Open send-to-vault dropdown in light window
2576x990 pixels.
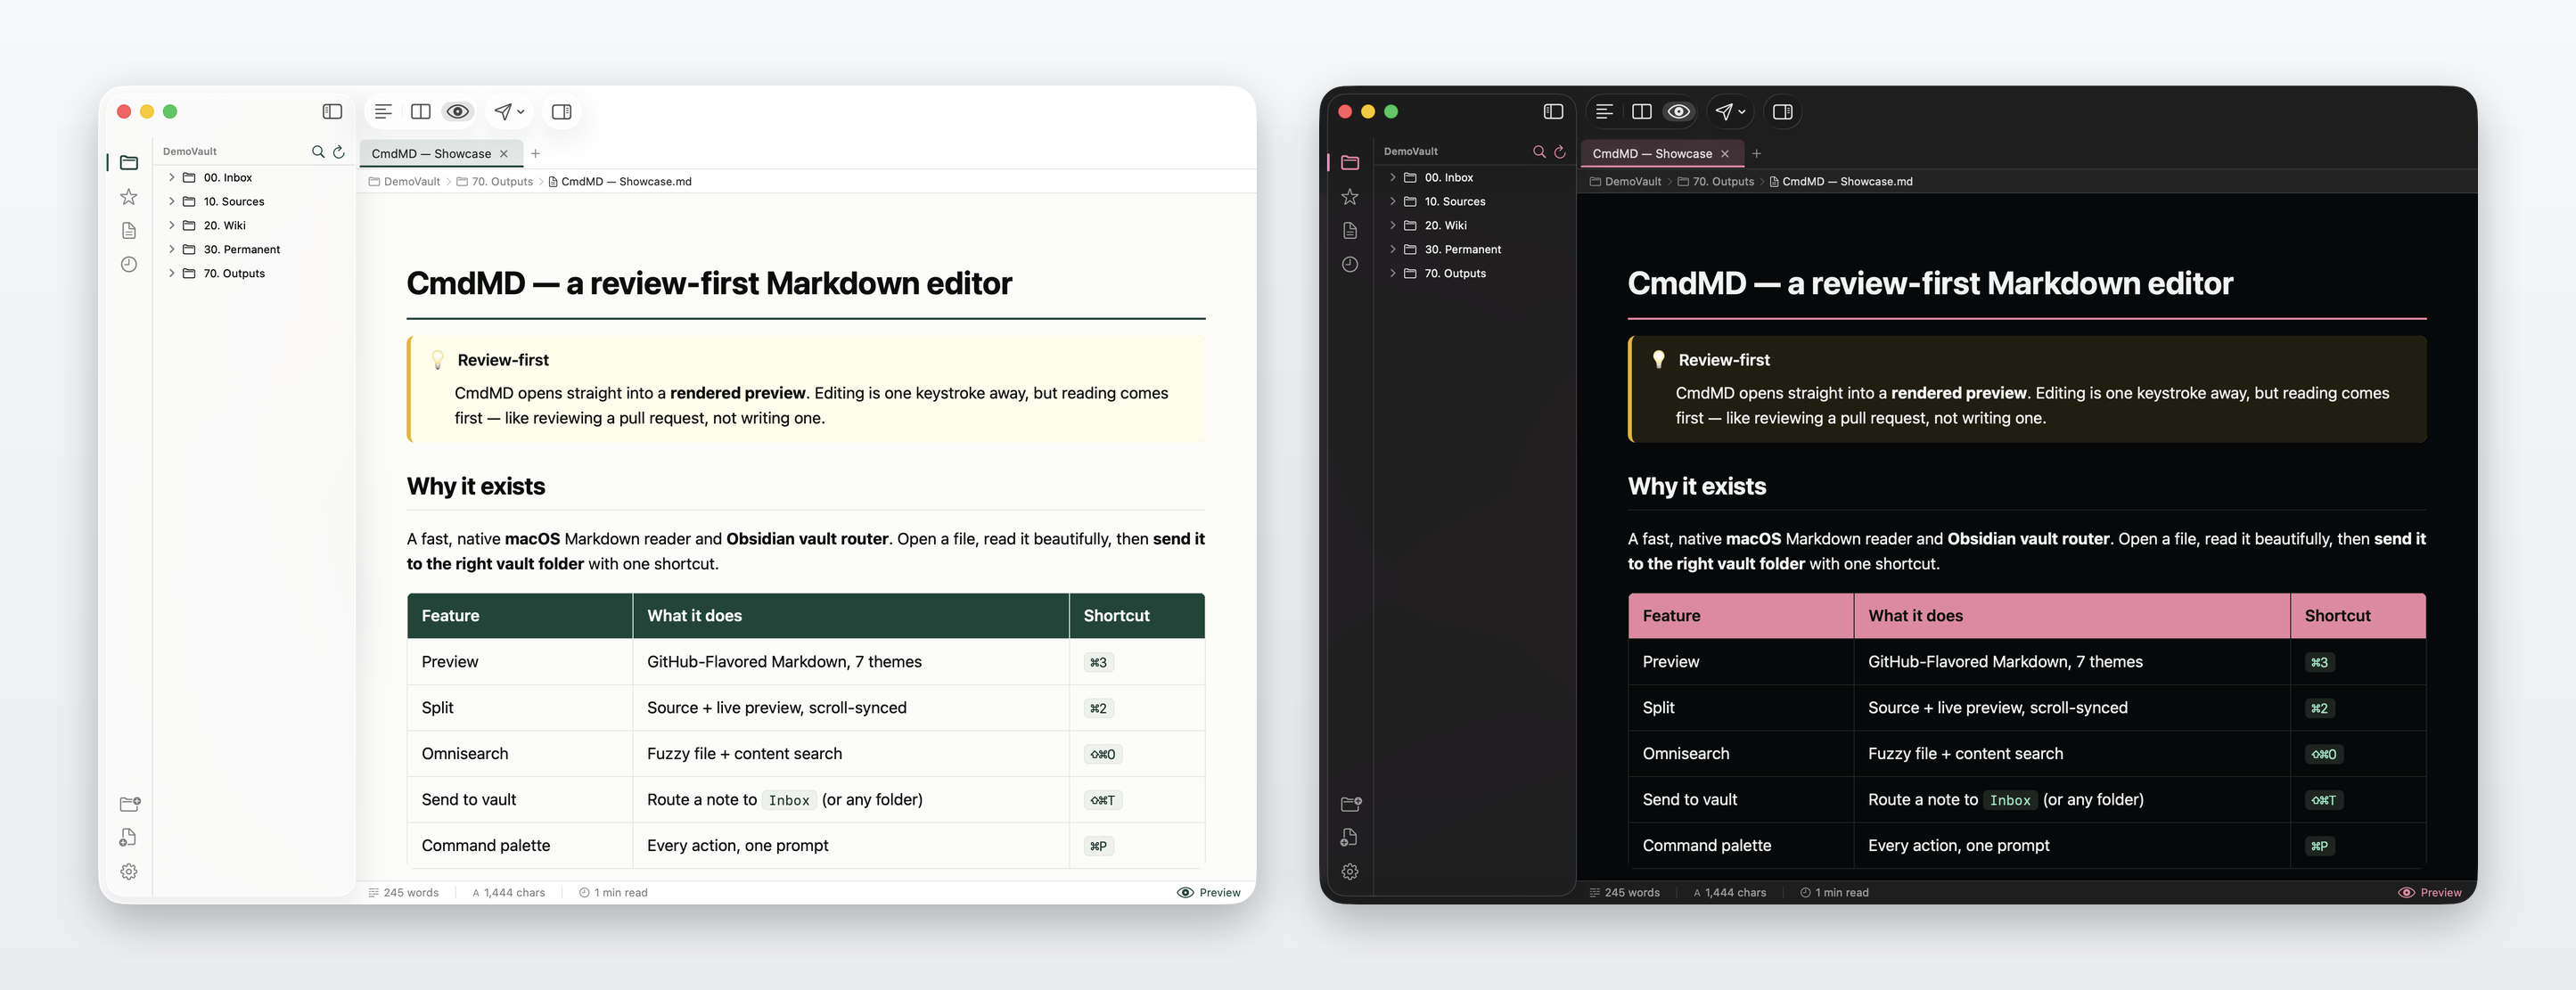(509, 112)
